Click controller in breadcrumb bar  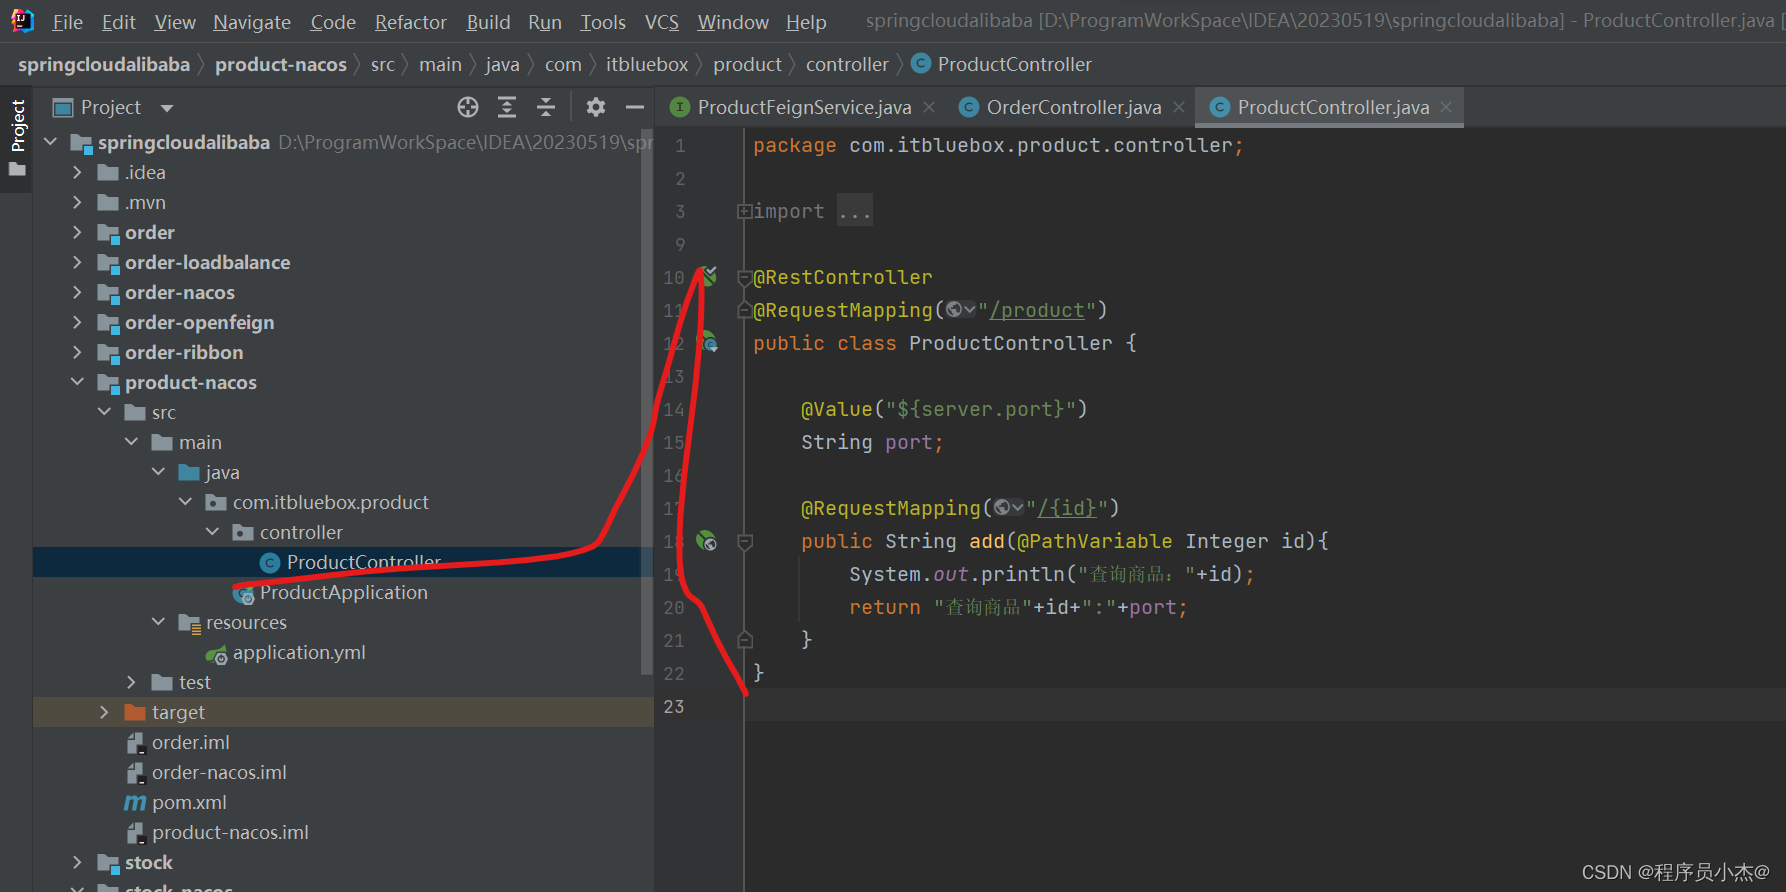tap(847, 64)
